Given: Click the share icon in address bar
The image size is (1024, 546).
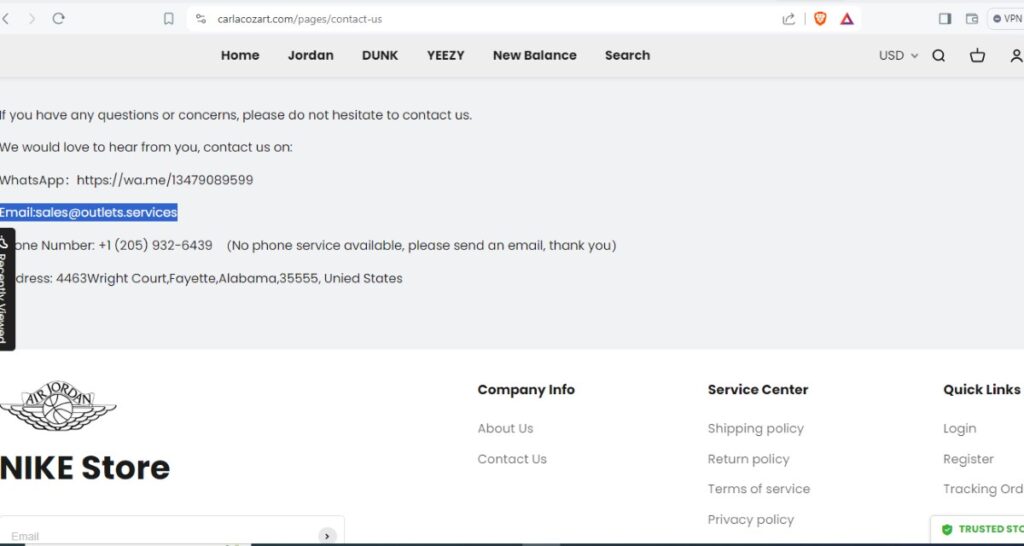Looking at the screenshot, I should [x=789, y=19].
